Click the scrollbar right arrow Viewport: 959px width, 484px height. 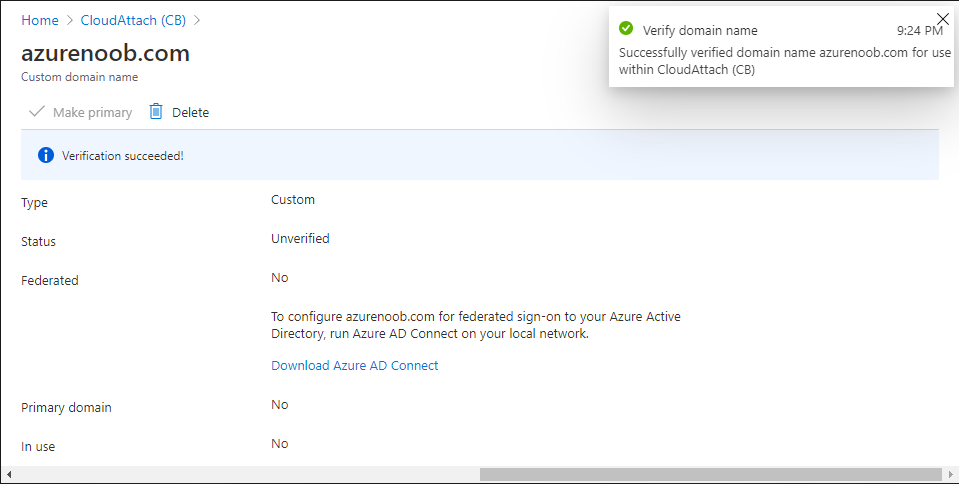(x=950, y=474)
